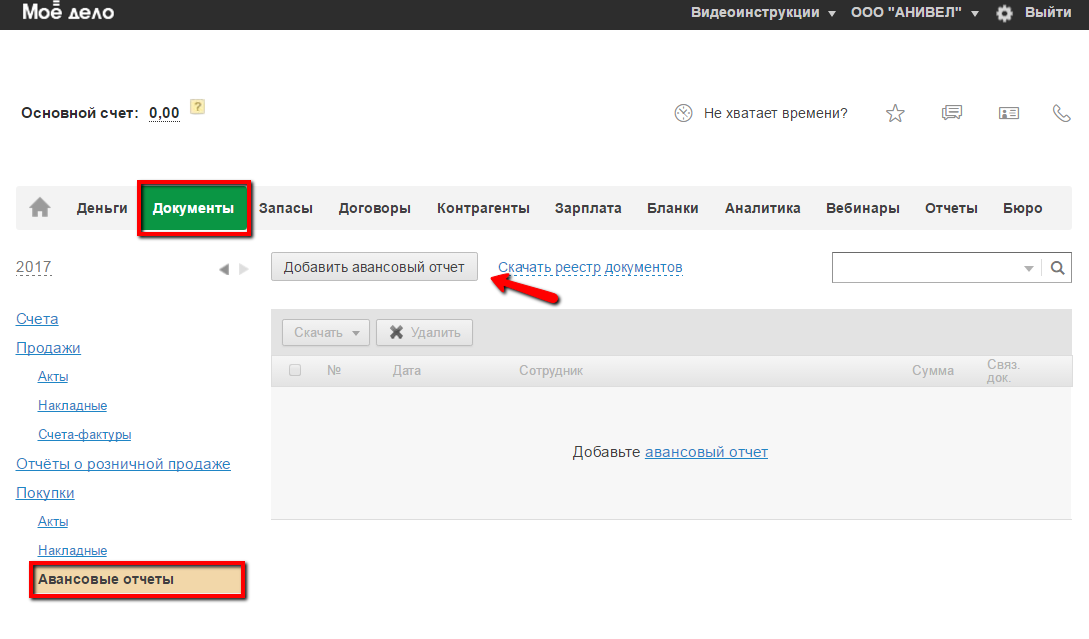Viewport: 1089px width, 639px height.
Task: Go to previous year arrow
Action: click(x=224, y=269)
